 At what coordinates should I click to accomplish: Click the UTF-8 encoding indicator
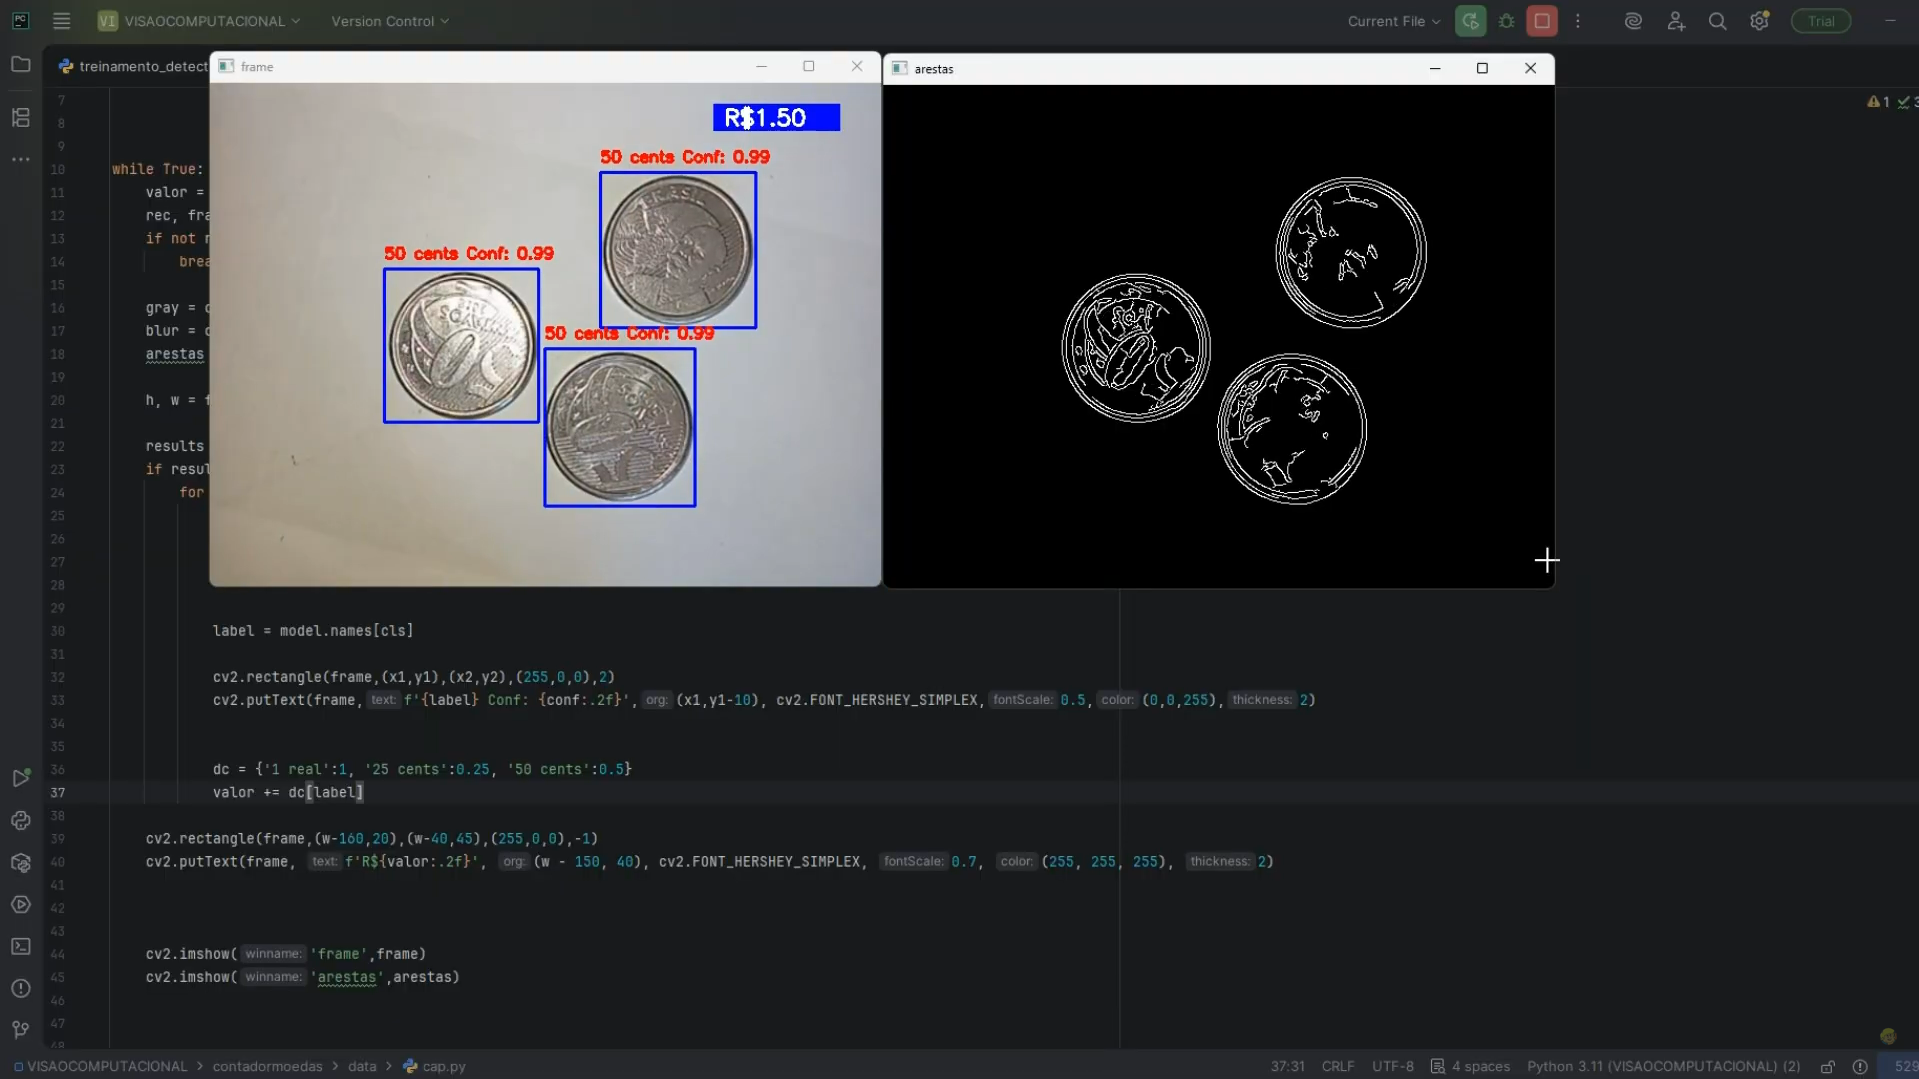pyautogui.click(x=1392, y=1067)
